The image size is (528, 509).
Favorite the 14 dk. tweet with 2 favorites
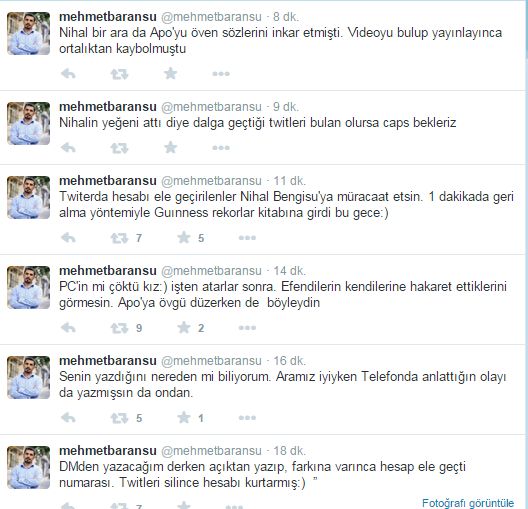tap(184, 328)
